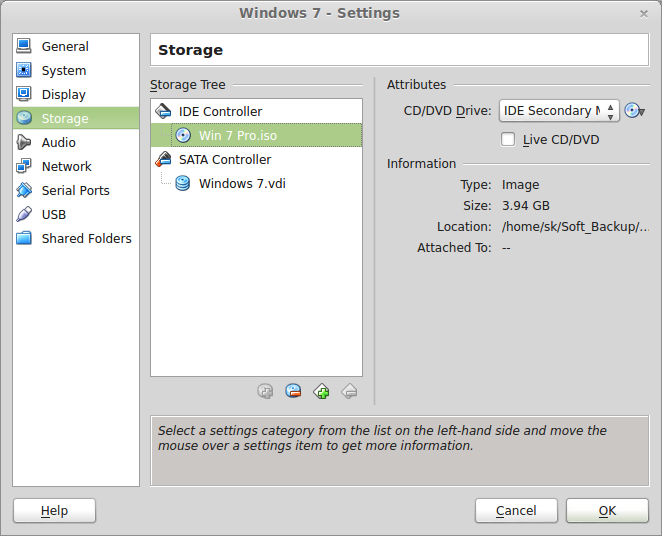The height and width of the screenshot is (536, 662).
Task: Select the Network settings category
Action: click(66, 166)
